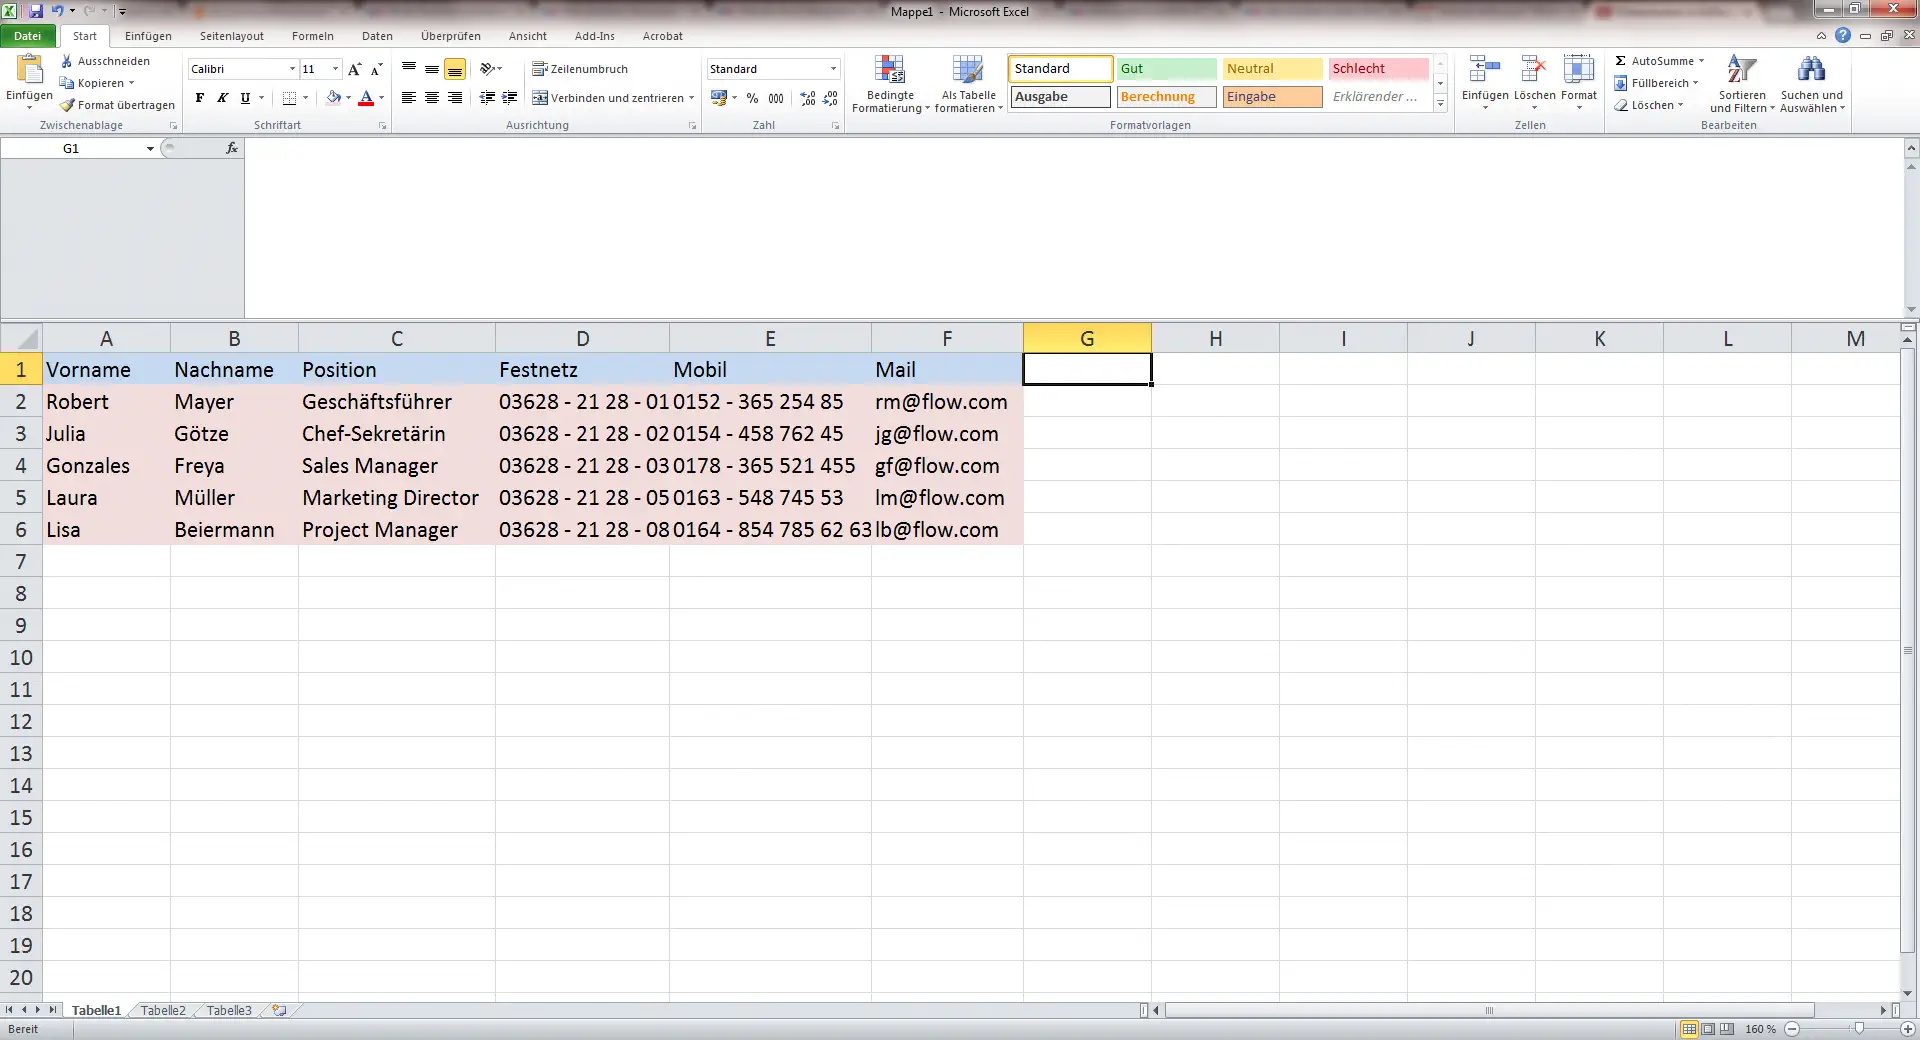This screenshot has width=1920, height=1040.
Task: Click the Kopieren button
Action: point(96,83)
